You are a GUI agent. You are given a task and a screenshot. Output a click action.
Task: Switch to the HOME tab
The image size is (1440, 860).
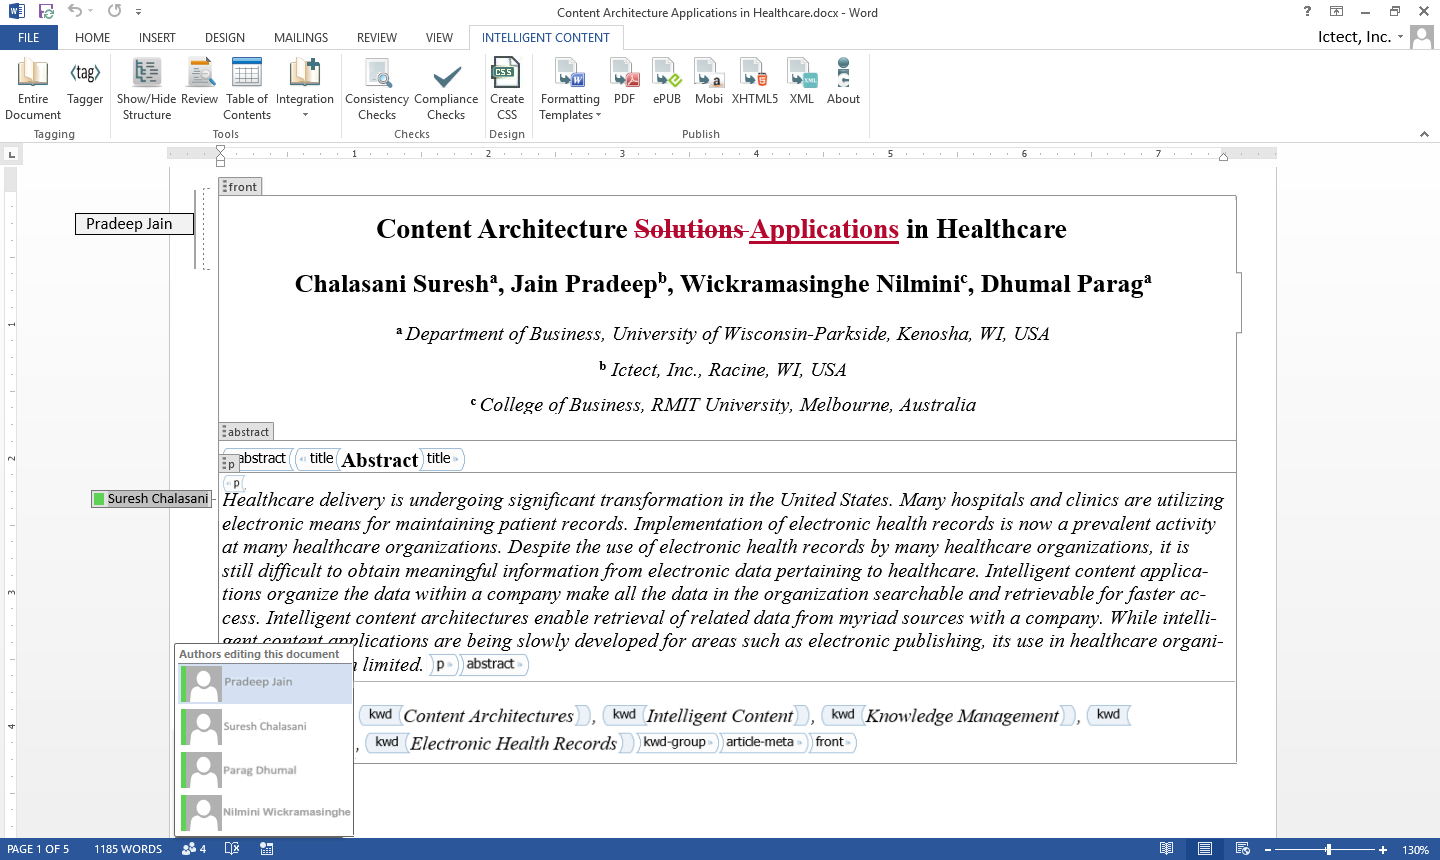(x=93, y=38)
